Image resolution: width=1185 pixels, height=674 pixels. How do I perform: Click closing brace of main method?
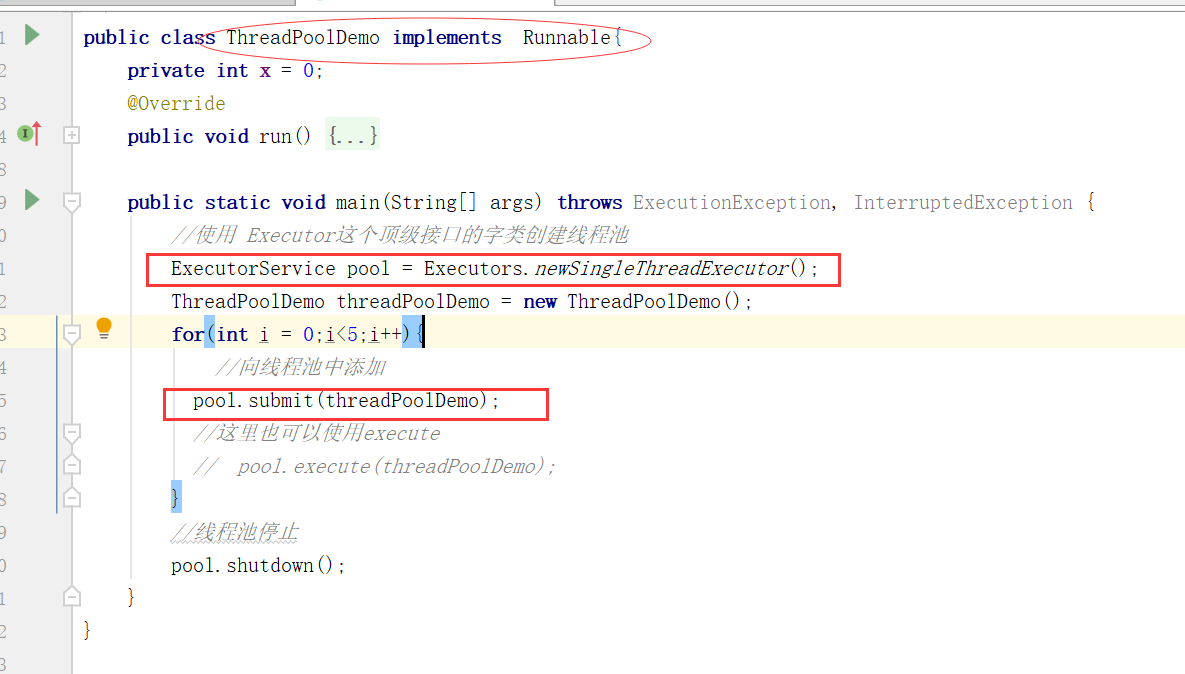point(131,597)
